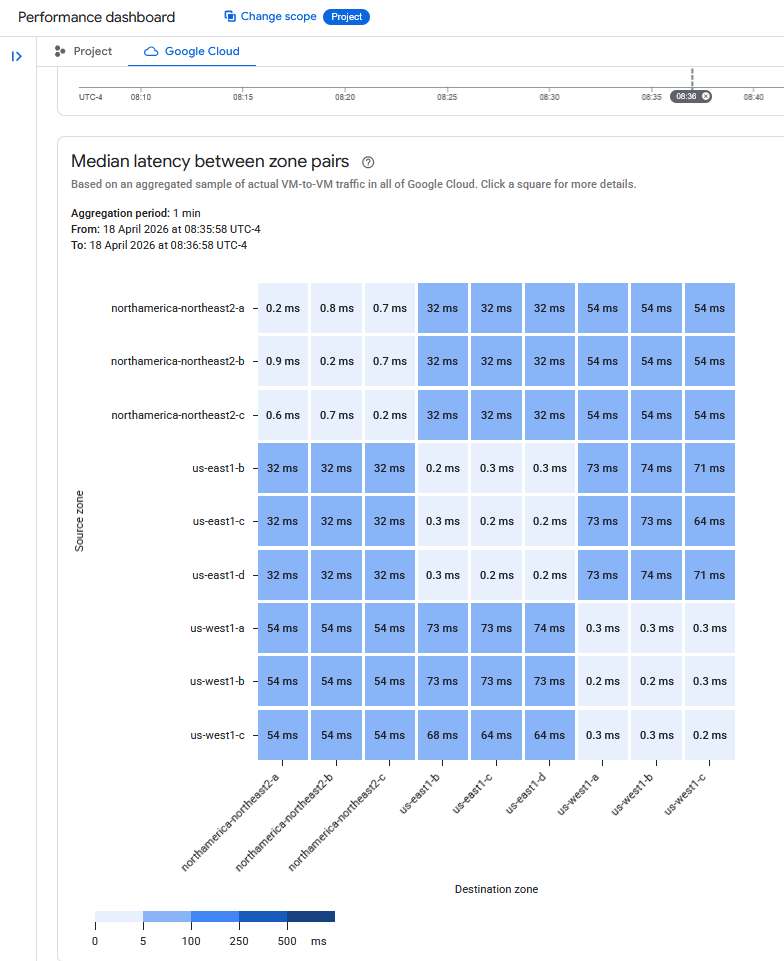This screenshot has height=961, width=784.
Task: Select us-east1-b to us-west1-b 74 ms cell
Action: (x=657, y=468)
